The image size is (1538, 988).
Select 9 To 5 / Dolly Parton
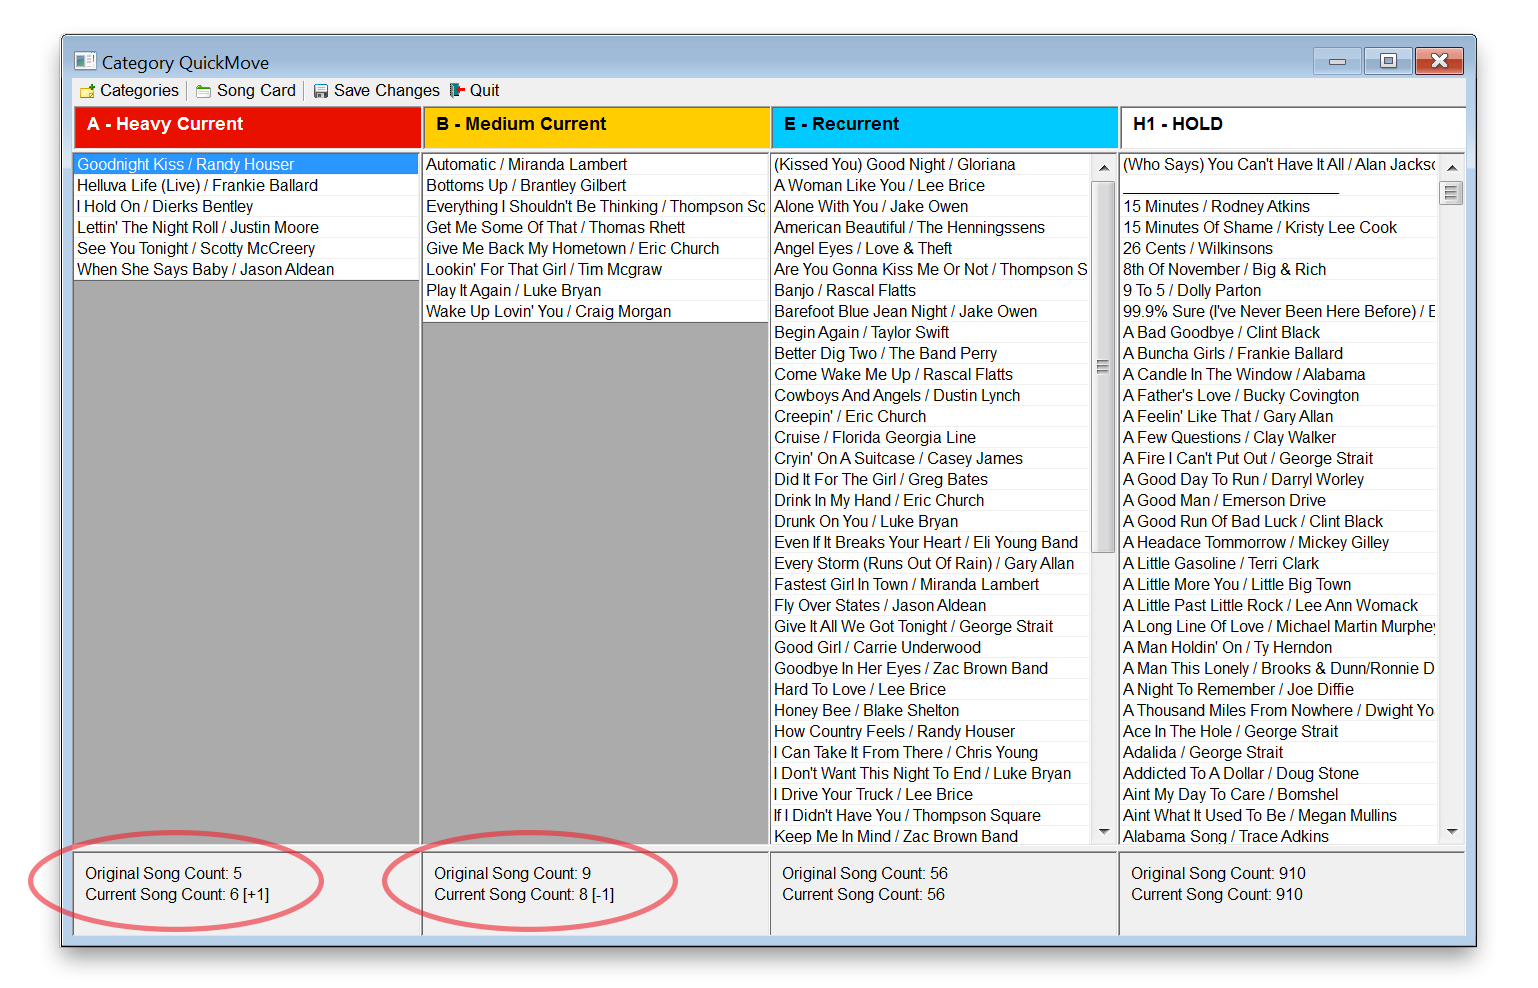coord(1191,290)
